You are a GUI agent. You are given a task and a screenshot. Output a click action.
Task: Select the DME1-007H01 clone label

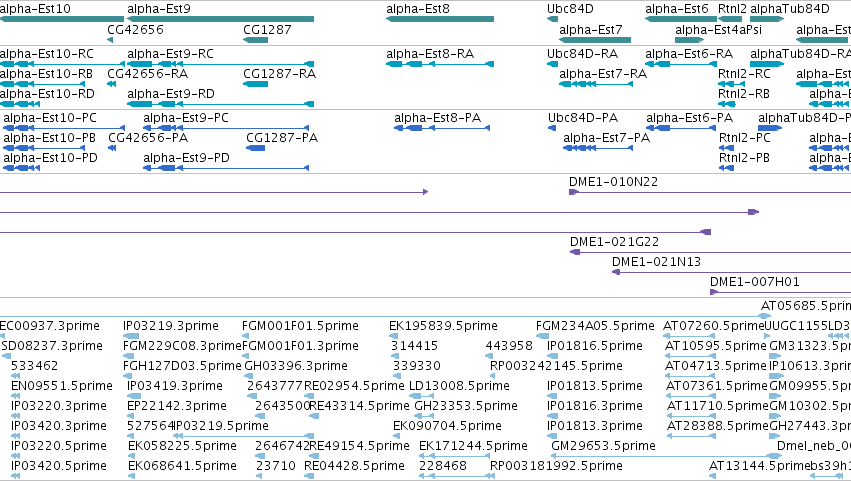coord(755,282)
